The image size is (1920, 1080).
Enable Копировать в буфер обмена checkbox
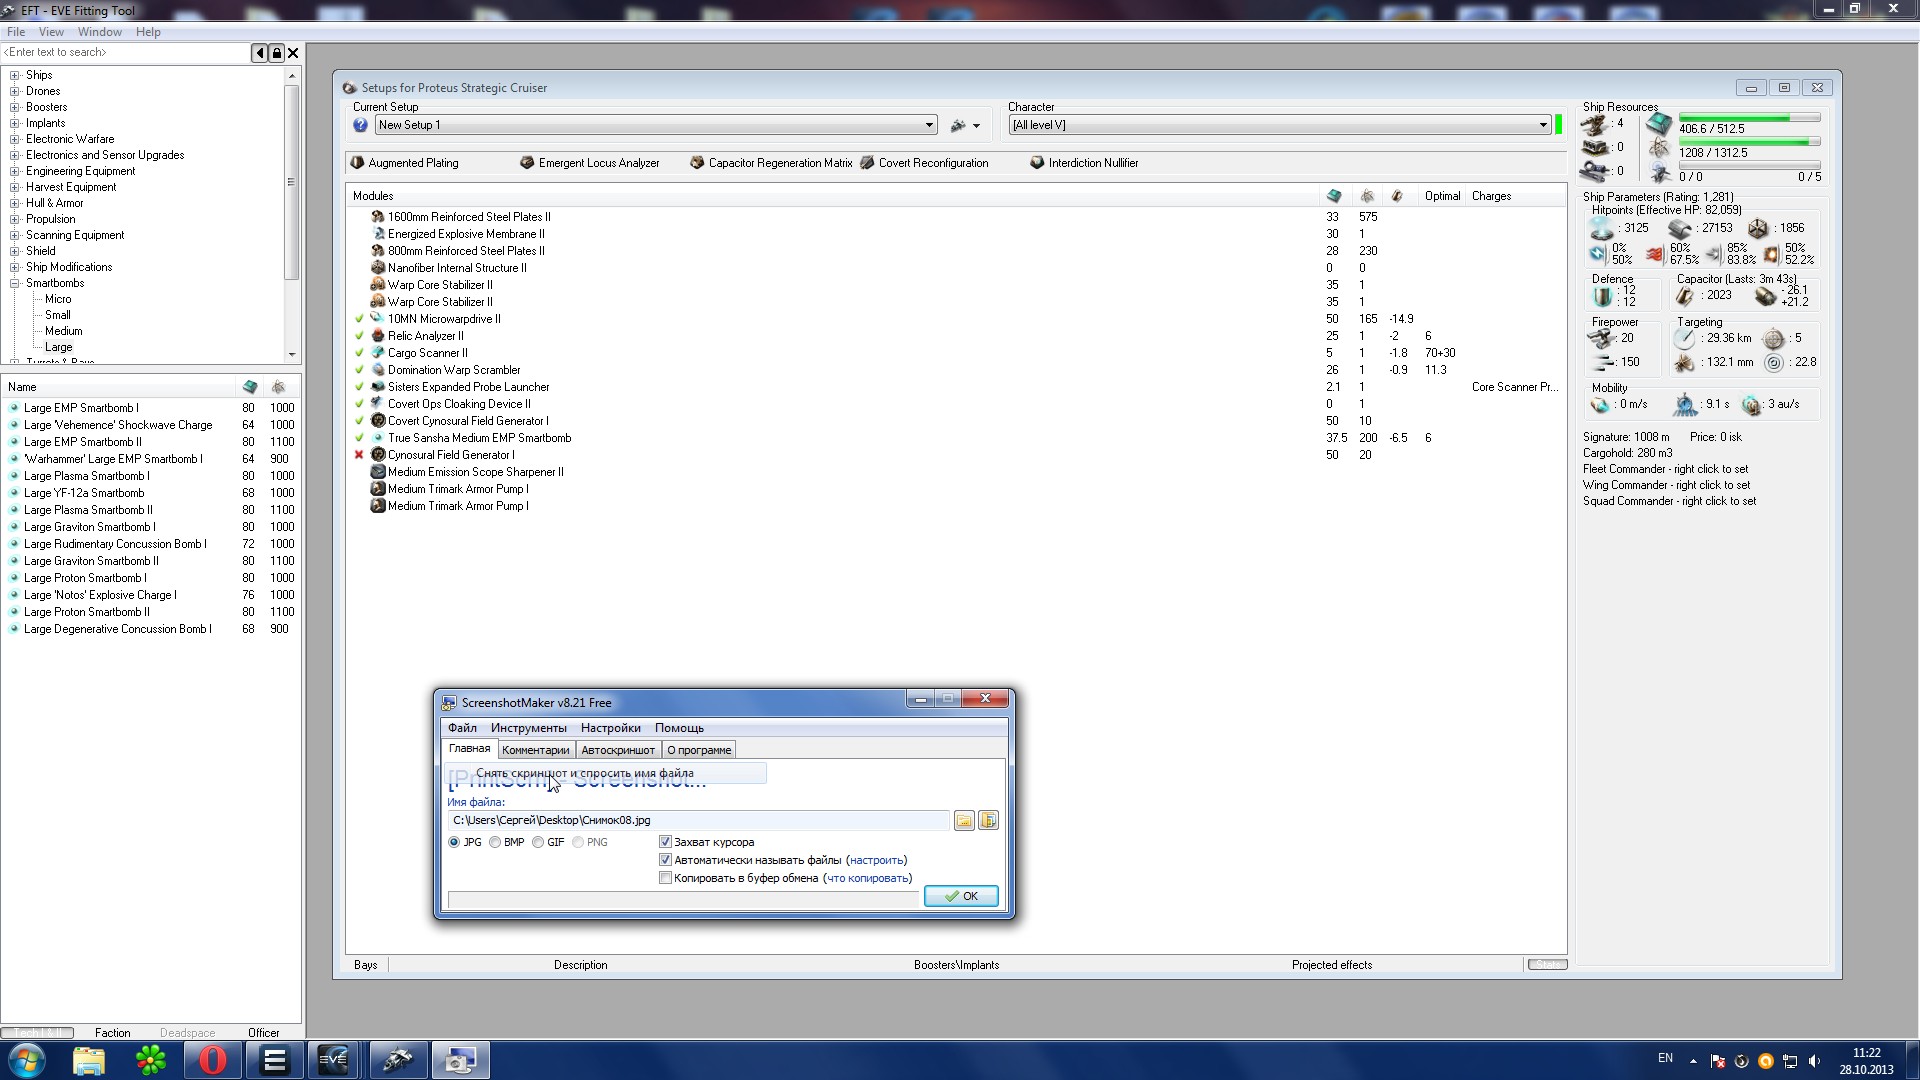point(665,878)
